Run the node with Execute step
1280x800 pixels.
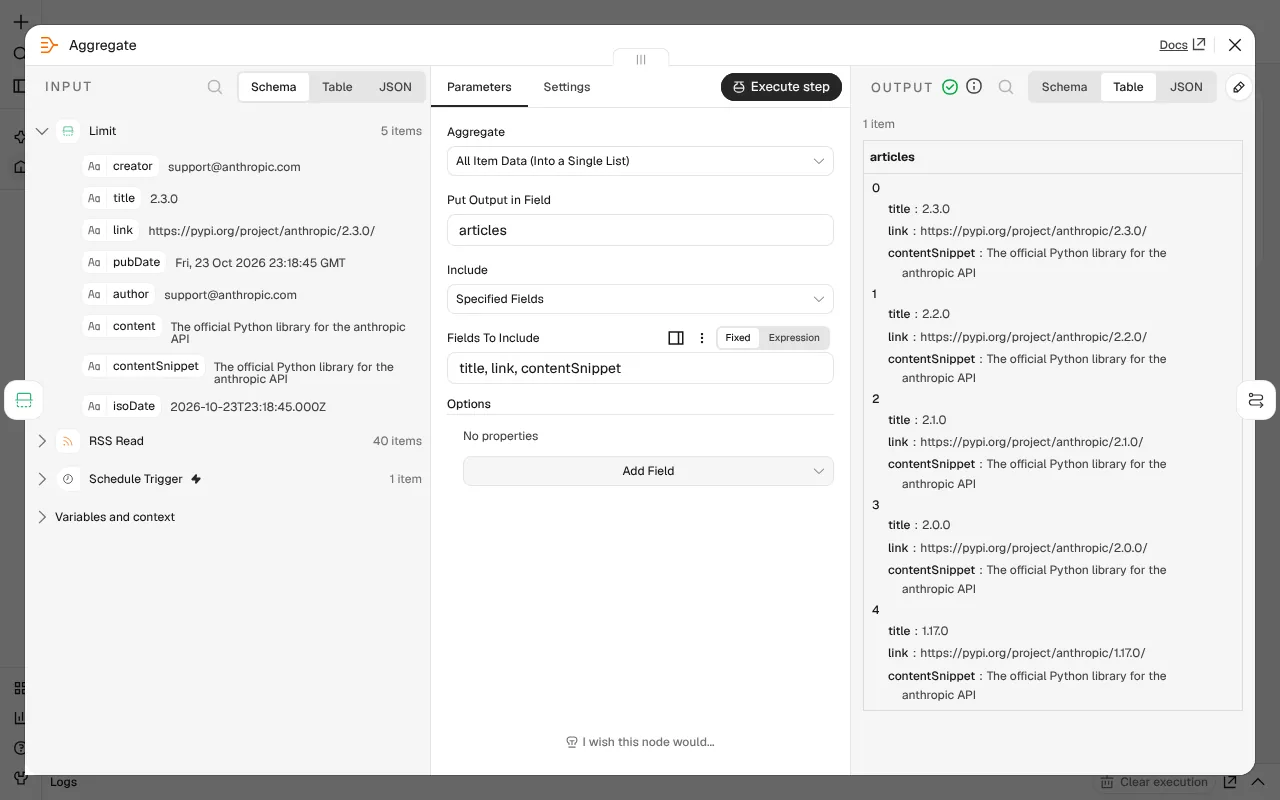(x=782, y=87)
